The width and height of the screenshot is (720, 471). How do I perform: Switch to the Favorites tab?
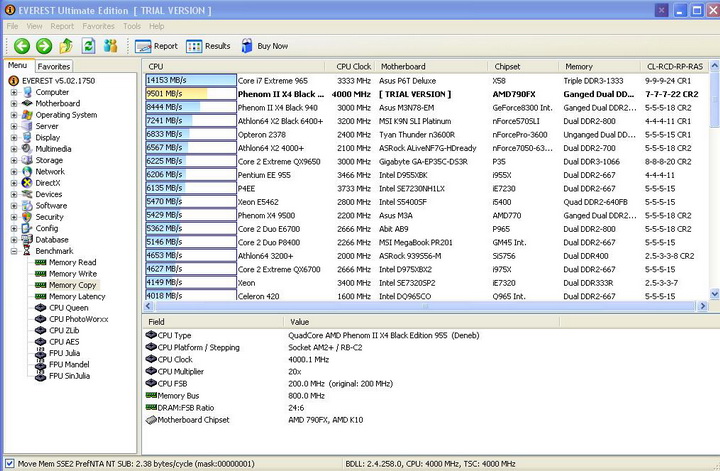click(54, 67)
